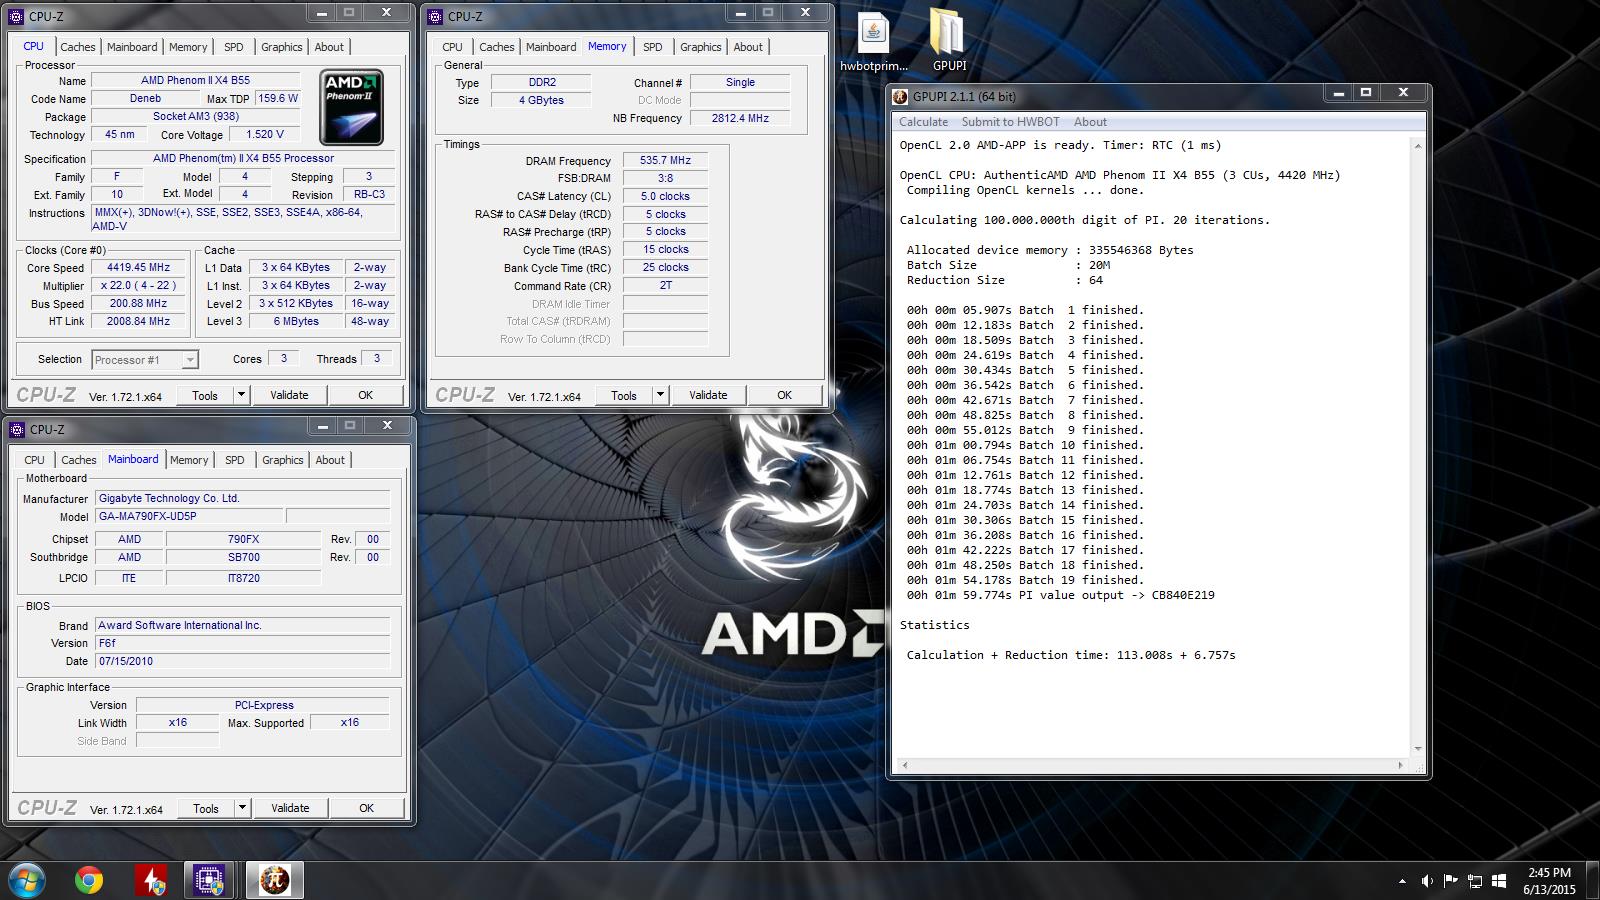The width and height of the screenshot is (1600, 900).
Task: Launch Google Chrome from the taskbar
Action: coord(89,880)
